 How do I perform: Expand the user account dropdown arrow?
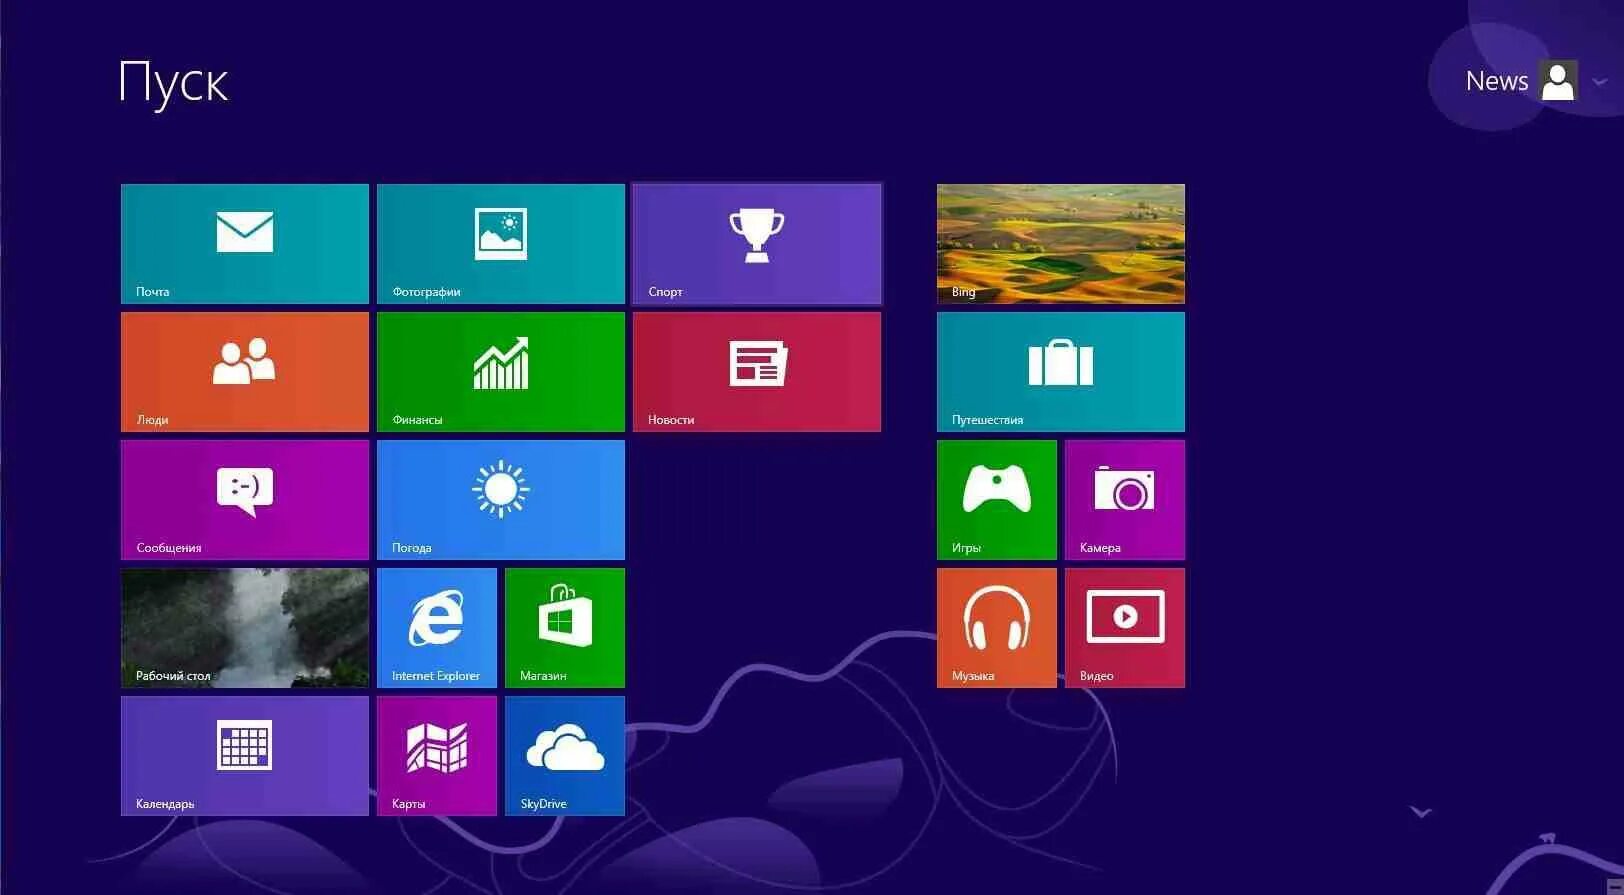[x=1599, y=82]
